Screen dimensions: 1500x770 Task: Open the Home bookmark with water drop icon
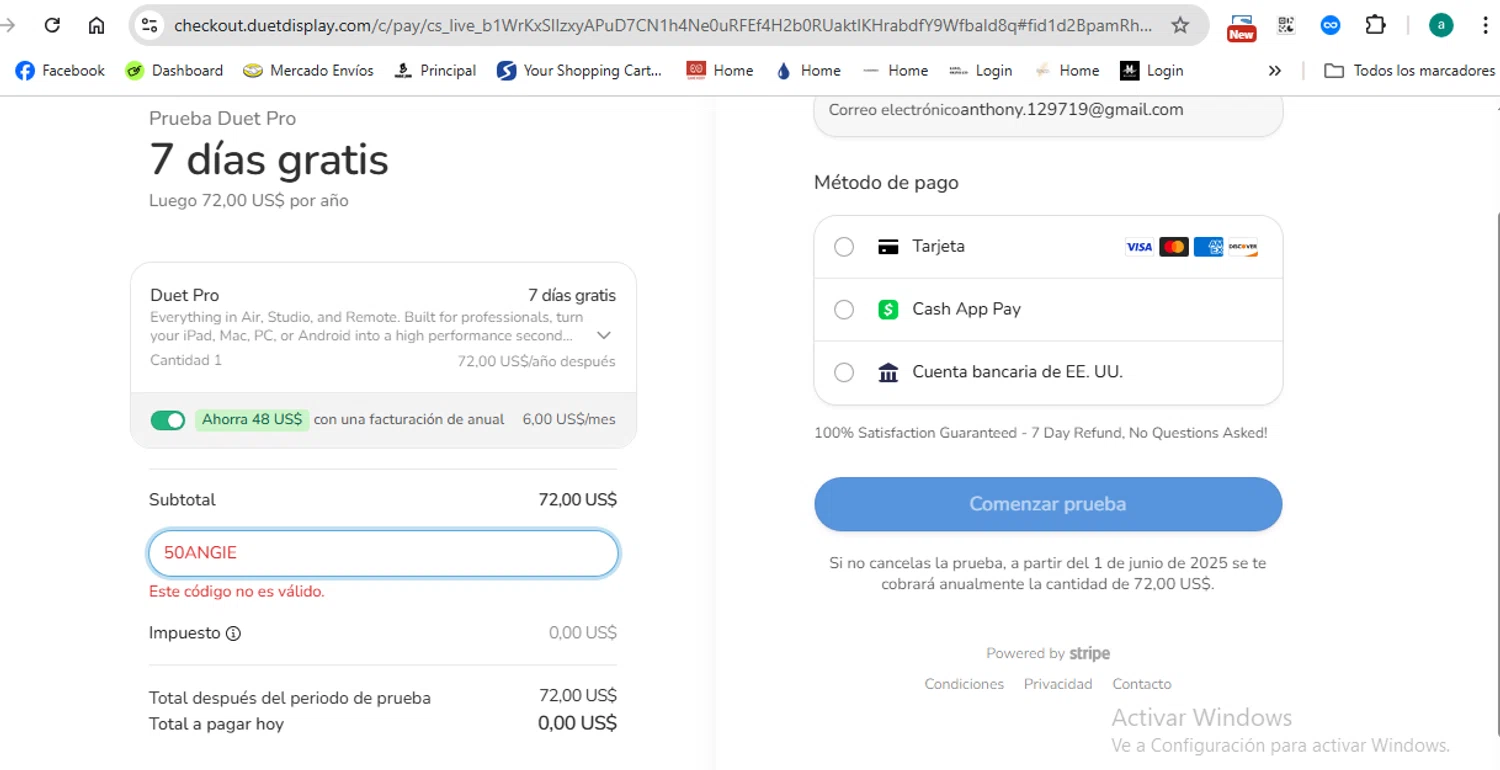pos(808,70)
